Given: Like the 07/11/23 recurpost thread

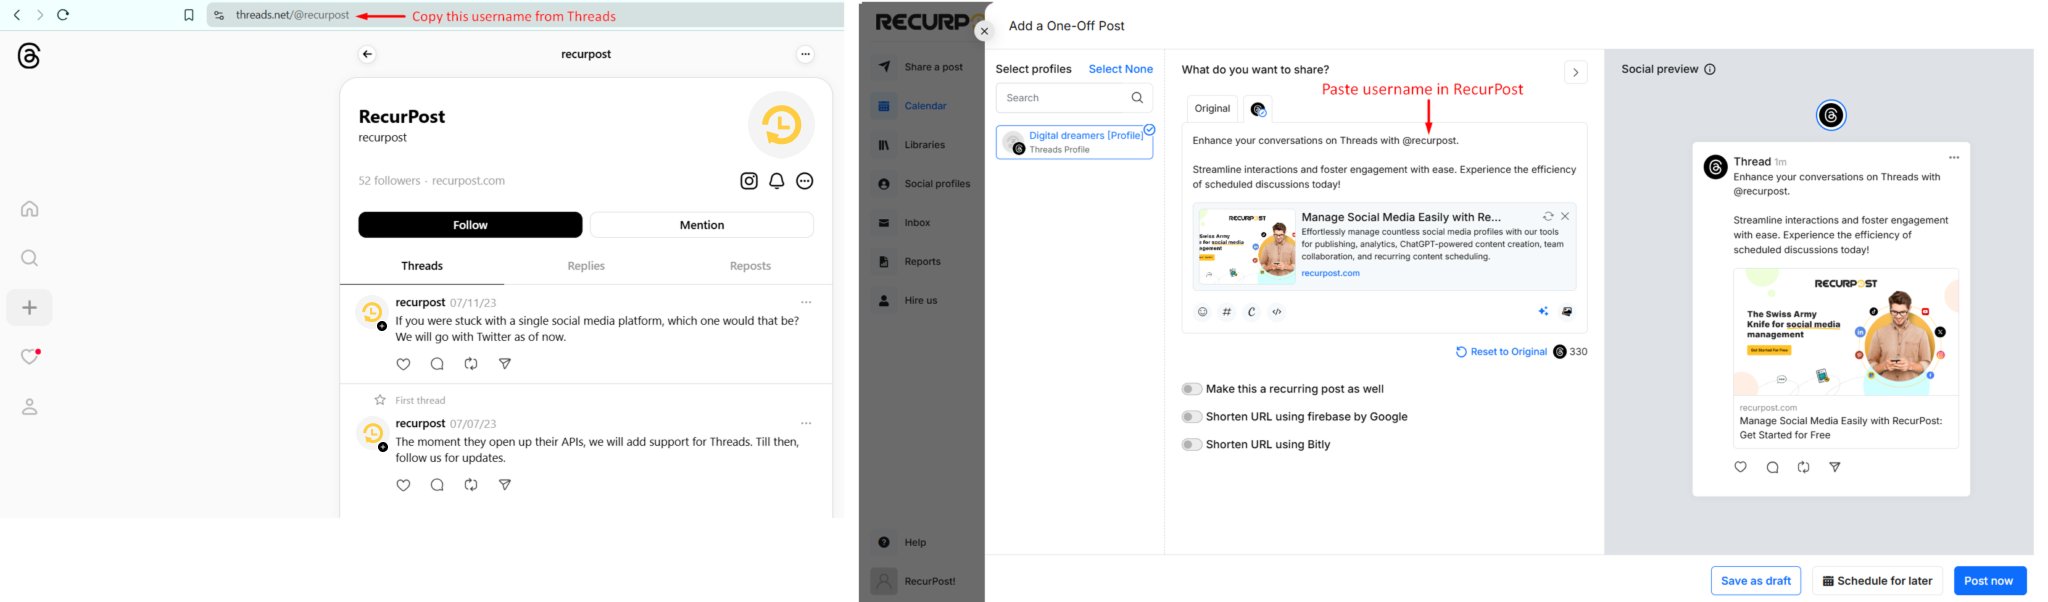Looking at the screenshot, I should [403, 364].
